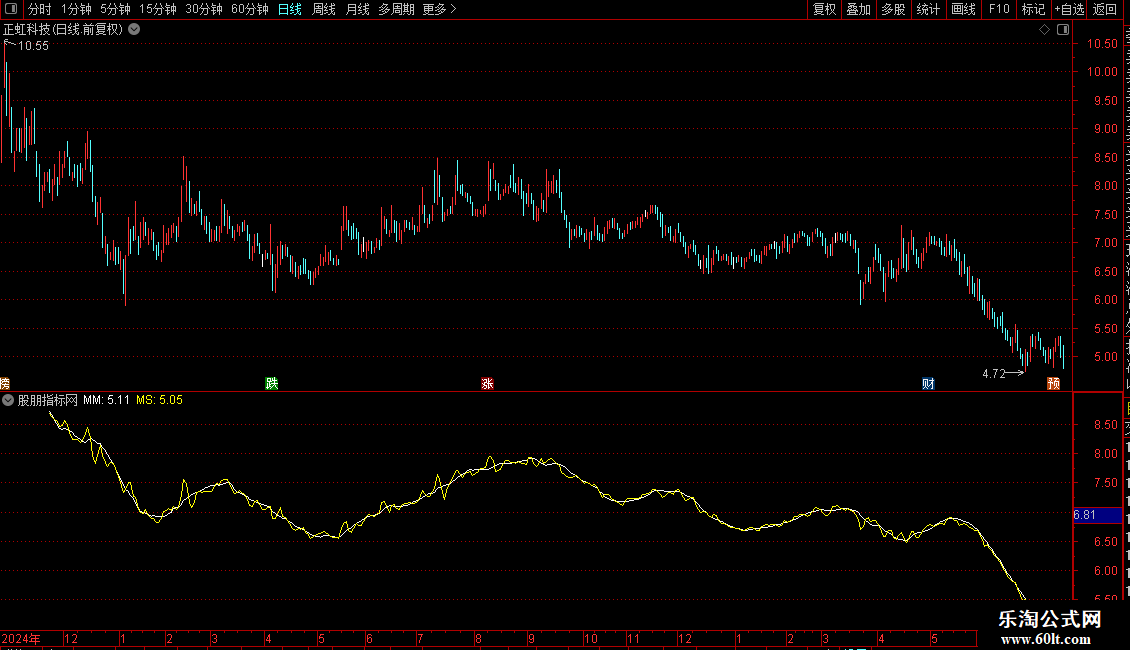Click the 榜 event marker at chart left
This screenshot has height=650, width=1130.
tap(4, 383)
